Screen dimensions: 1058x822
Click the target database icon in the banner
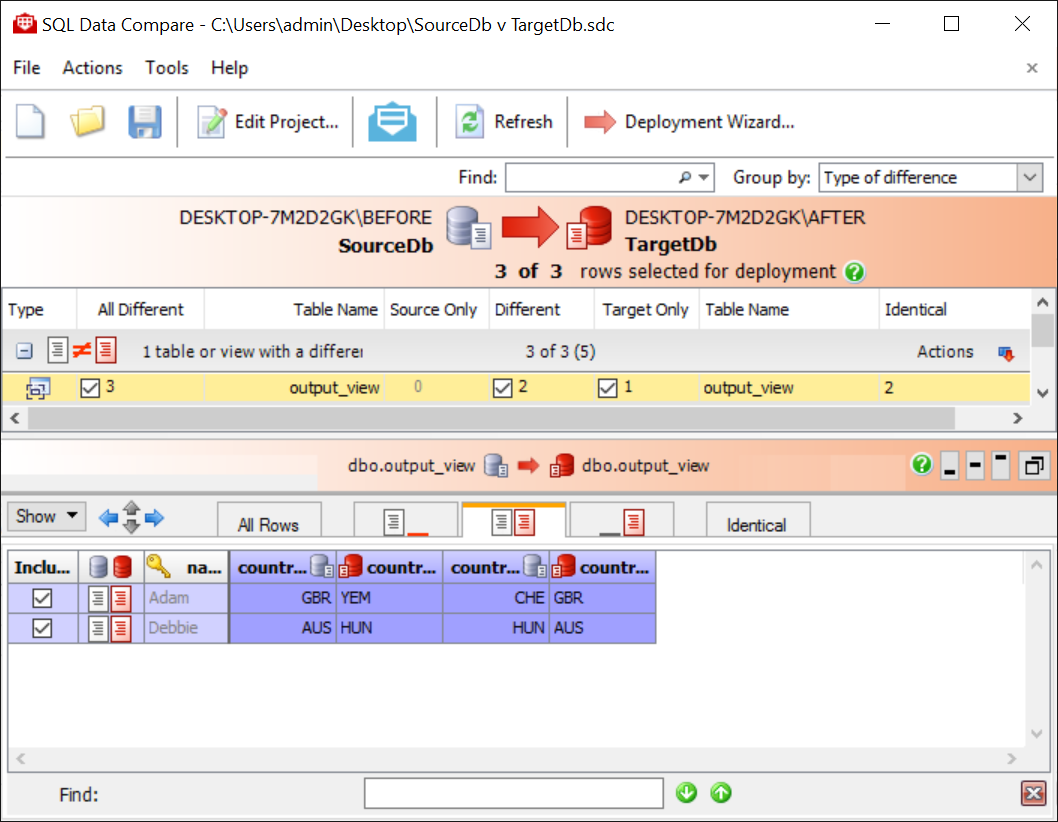589,228
